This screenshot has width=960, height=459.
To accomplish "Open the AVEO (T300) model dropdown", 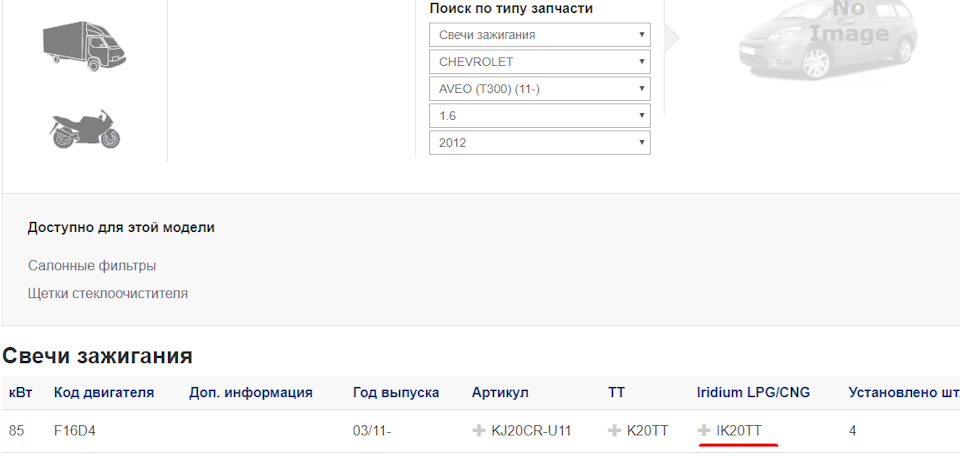I will tap(539, 89).
